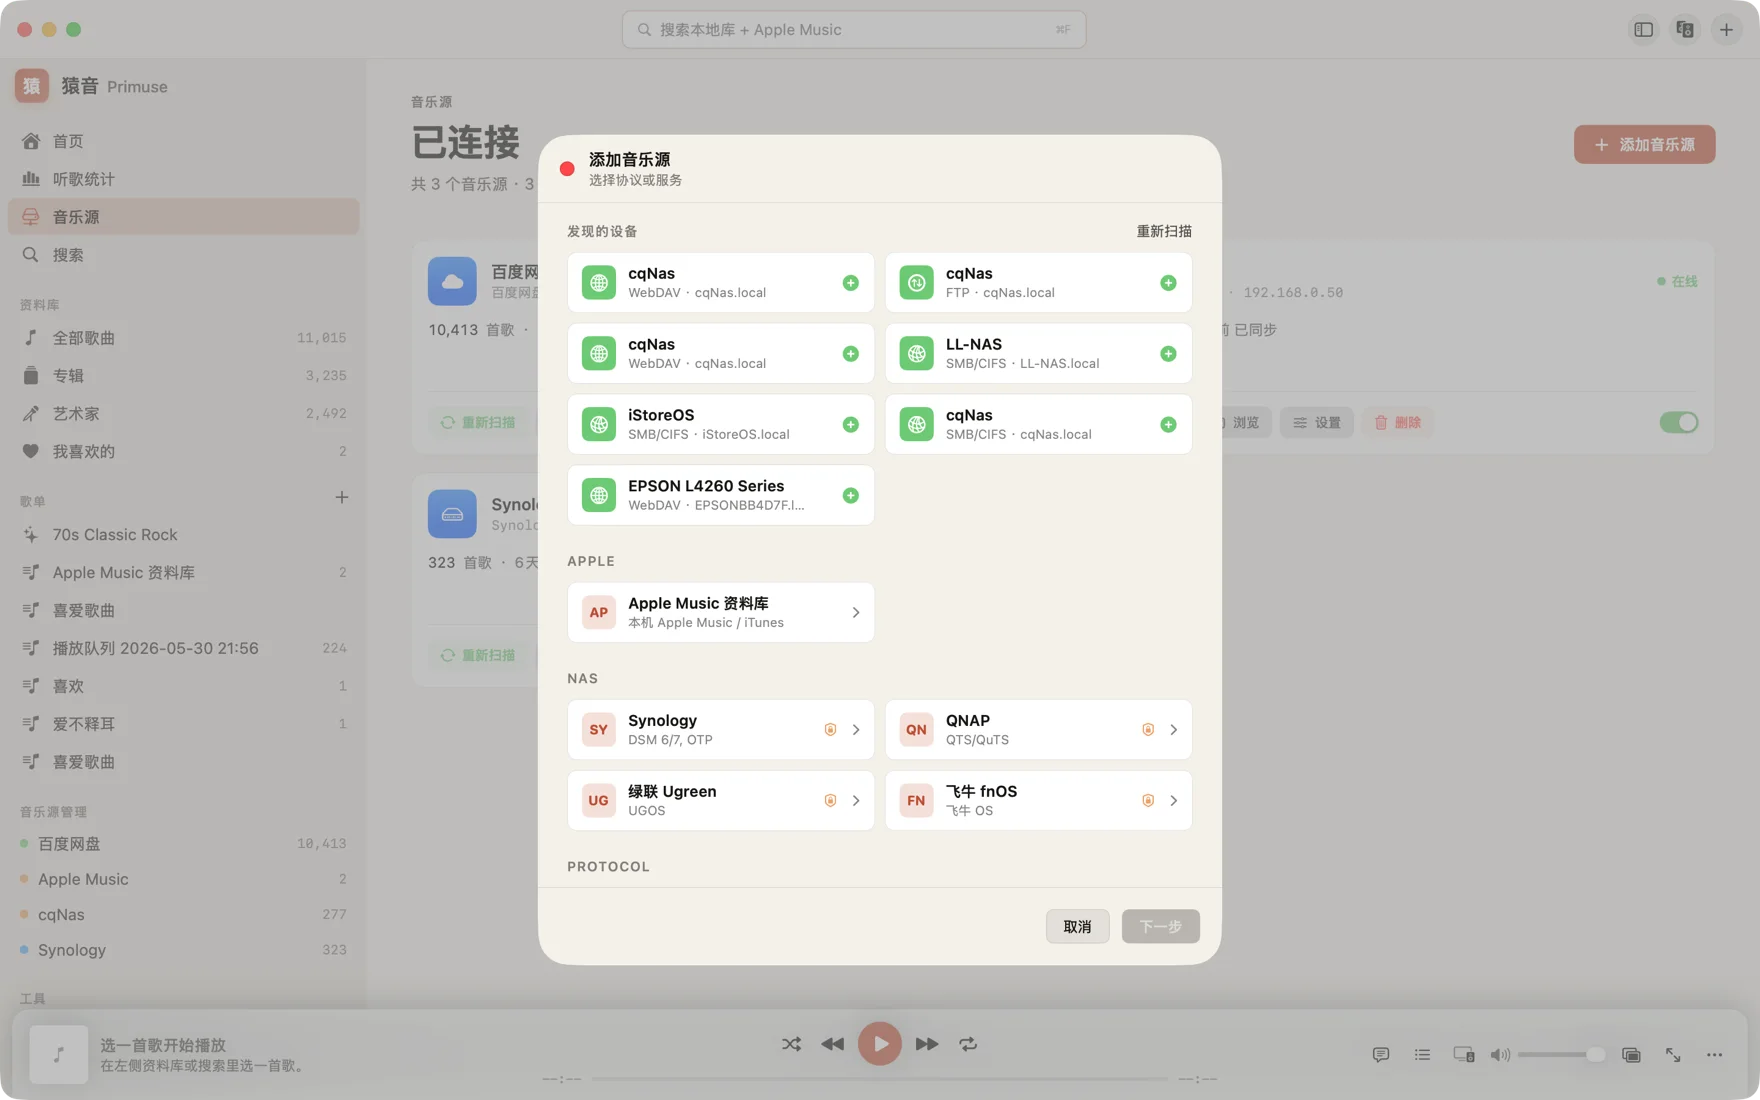Add cqNas SMB/CIFS device
Image resolution: width=1760 pixels, height=1100 pixels.
pyautogui.click(x=1168, y=425)
